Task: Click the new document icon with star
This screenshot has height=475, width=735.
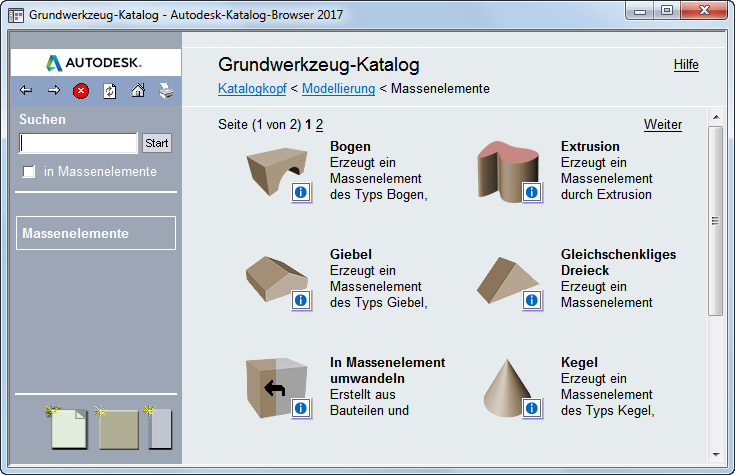Action: coord(68,427)
